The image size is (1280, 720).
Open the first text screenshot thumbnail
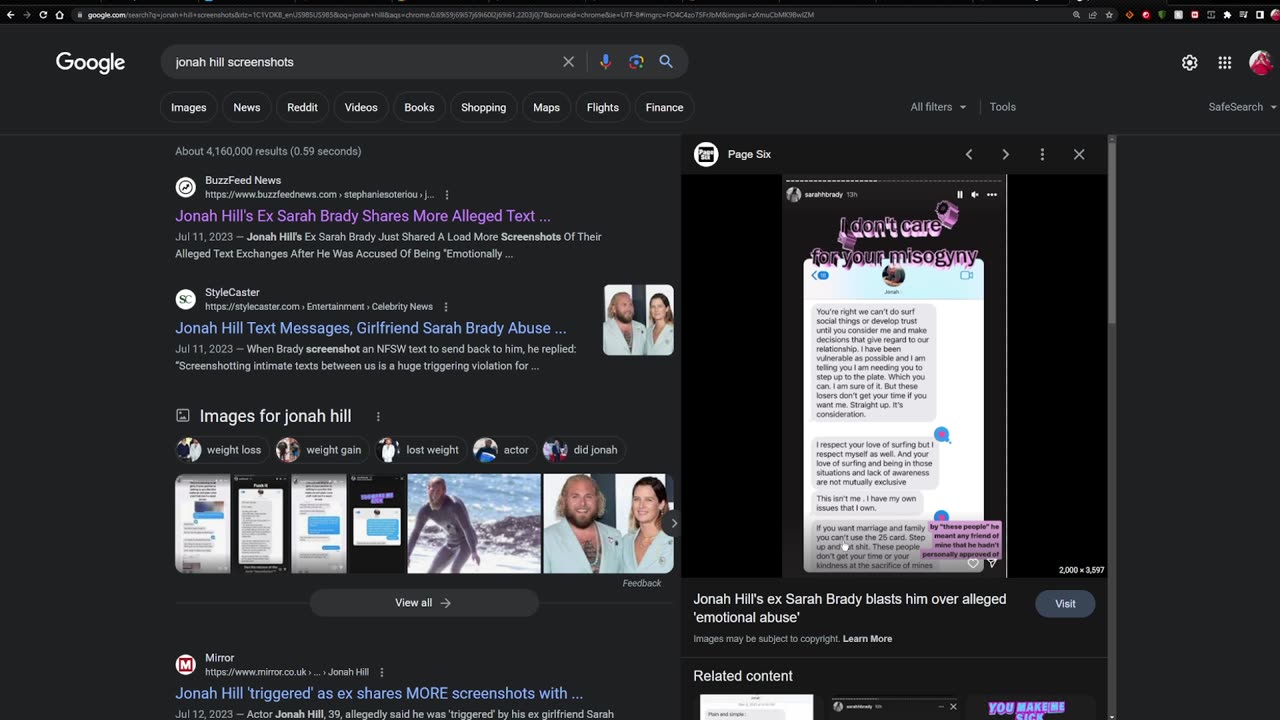[x=202, y=523]
